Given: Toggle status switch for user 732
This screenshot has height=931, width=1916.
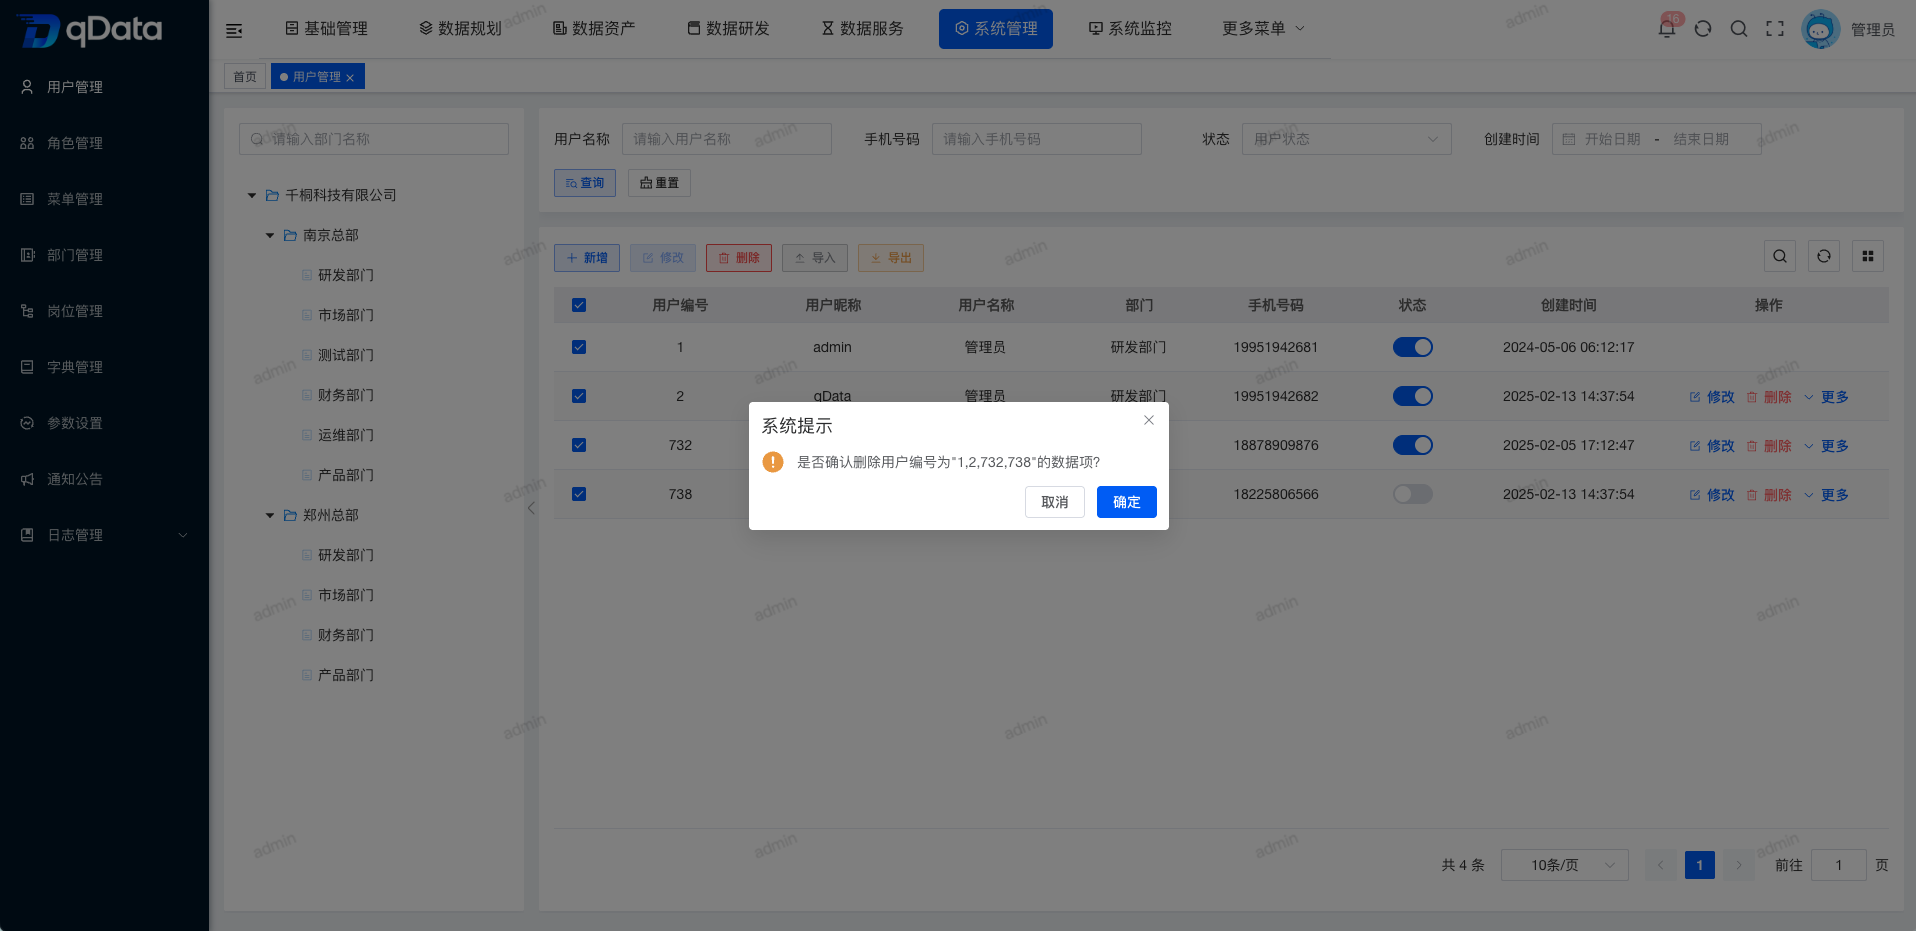Looking at the screenshot, I should coord(1413,445).
